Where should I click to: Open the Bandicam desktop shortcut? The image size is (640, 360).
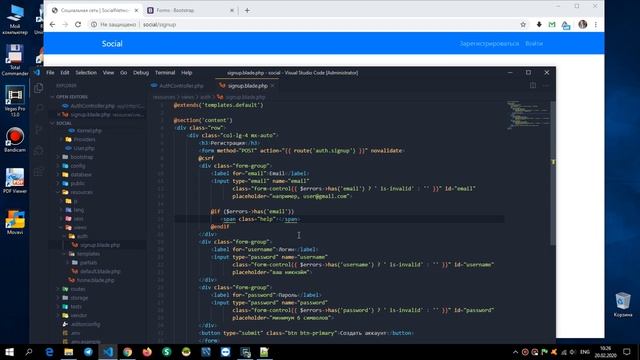coord(15,140)
